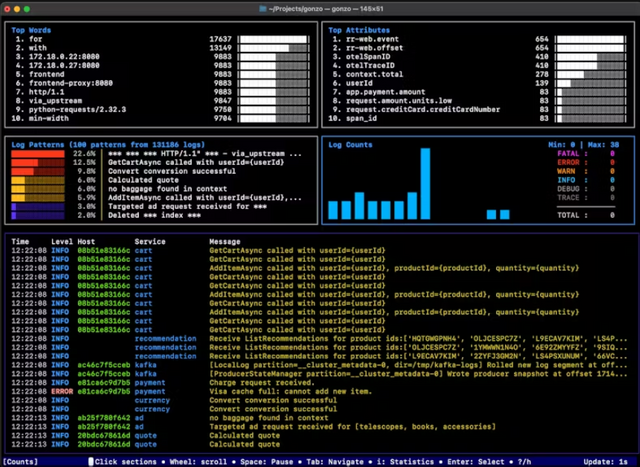This screenshot has height=467, width=640.
Task: Click the [Counts] indicator in status bar
Action: click(20, 462)
